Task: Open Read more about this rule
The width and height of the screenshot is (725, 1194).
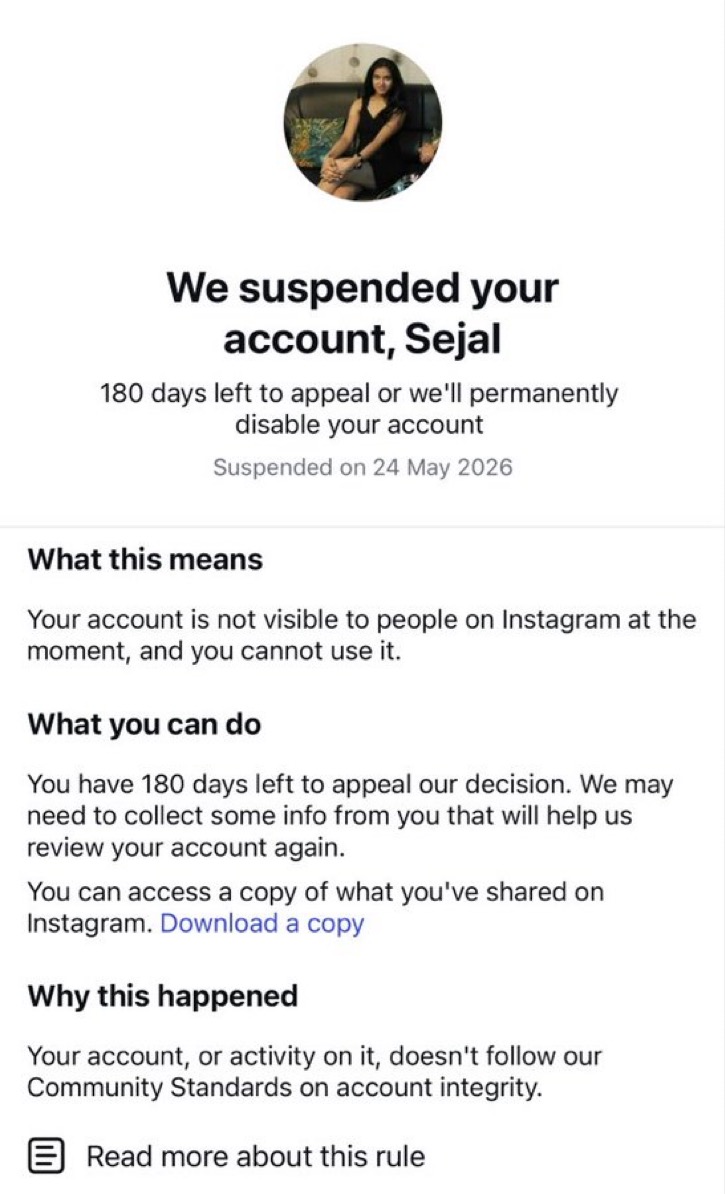Action: pos(256,1156)
